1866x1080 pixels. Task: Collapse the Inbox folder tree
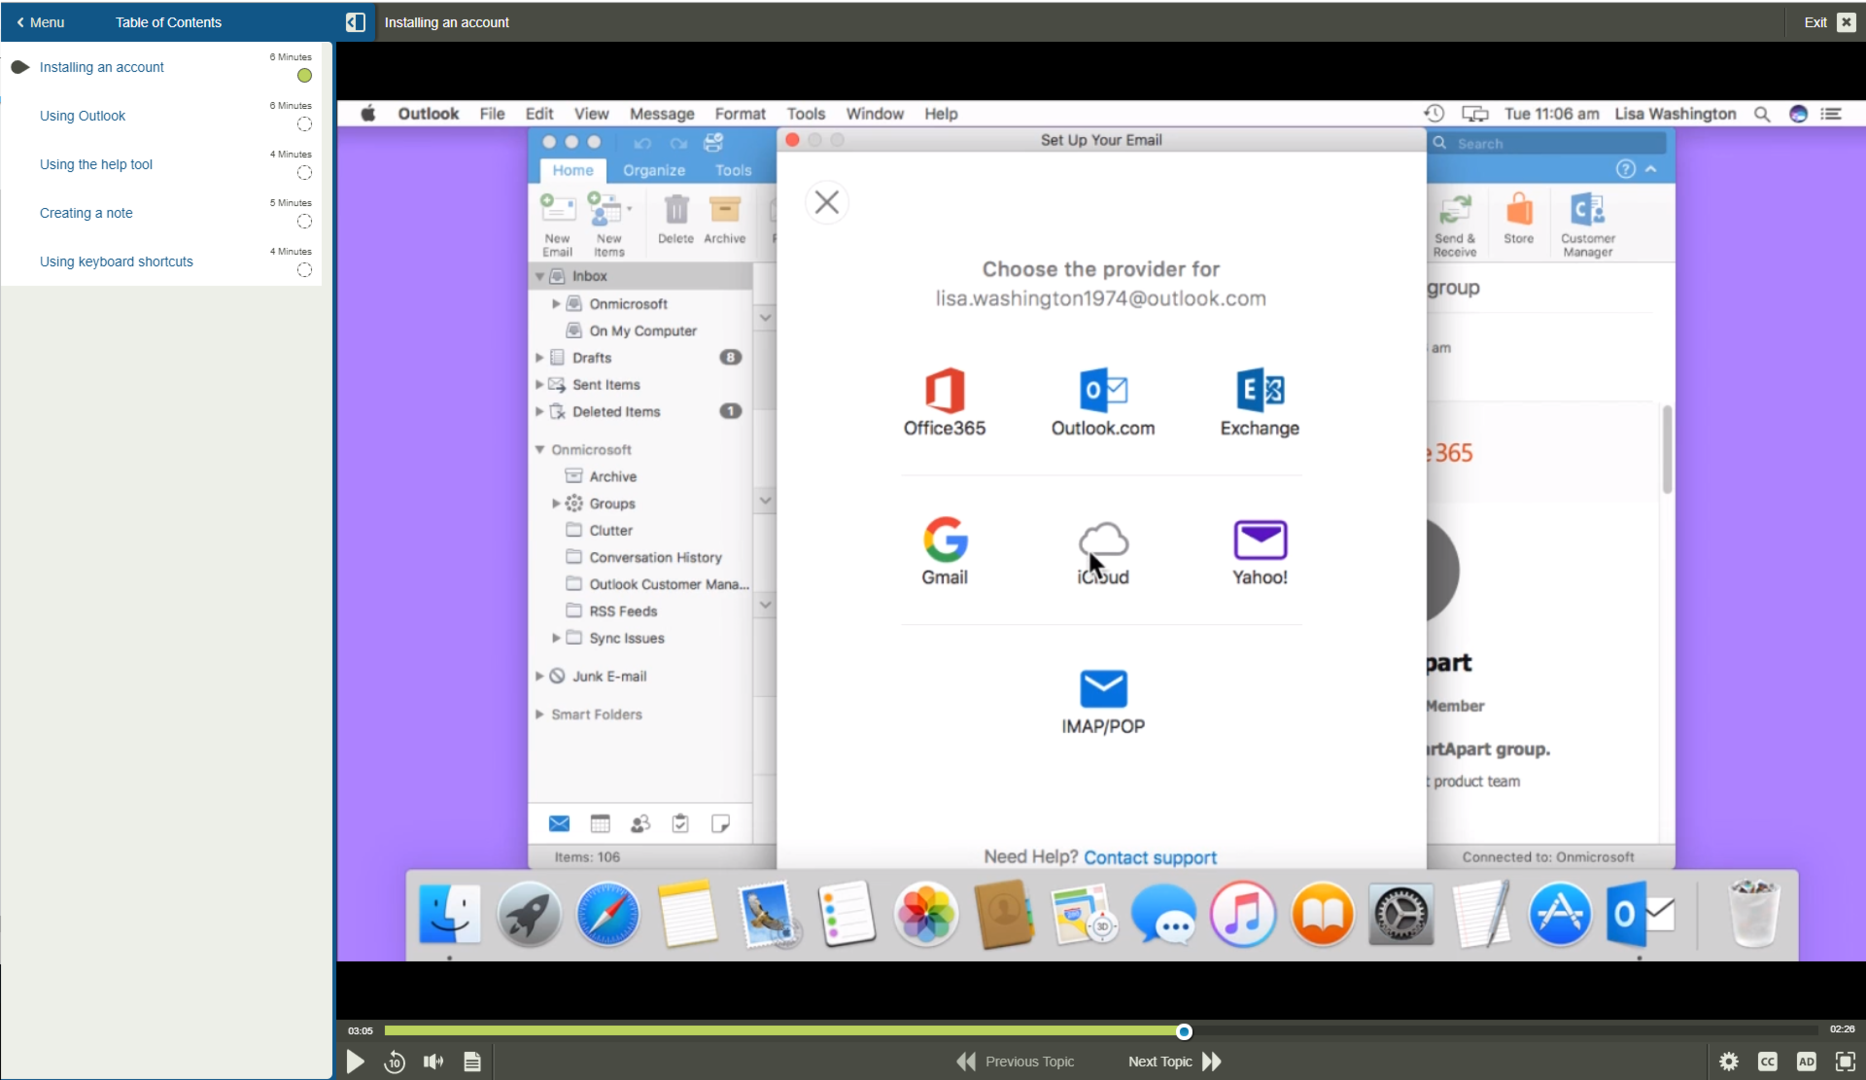point(539,276)
